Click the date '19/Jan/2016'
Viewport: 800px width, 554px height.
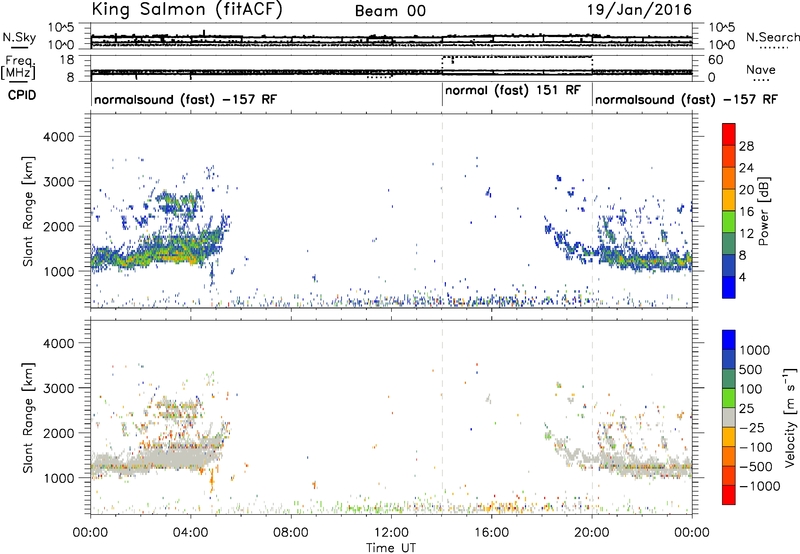click(639, 9)
